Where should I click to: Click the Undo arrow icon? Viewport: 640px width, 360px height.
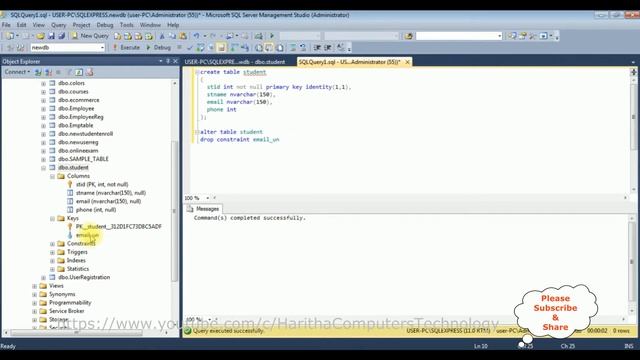(196, 36)
